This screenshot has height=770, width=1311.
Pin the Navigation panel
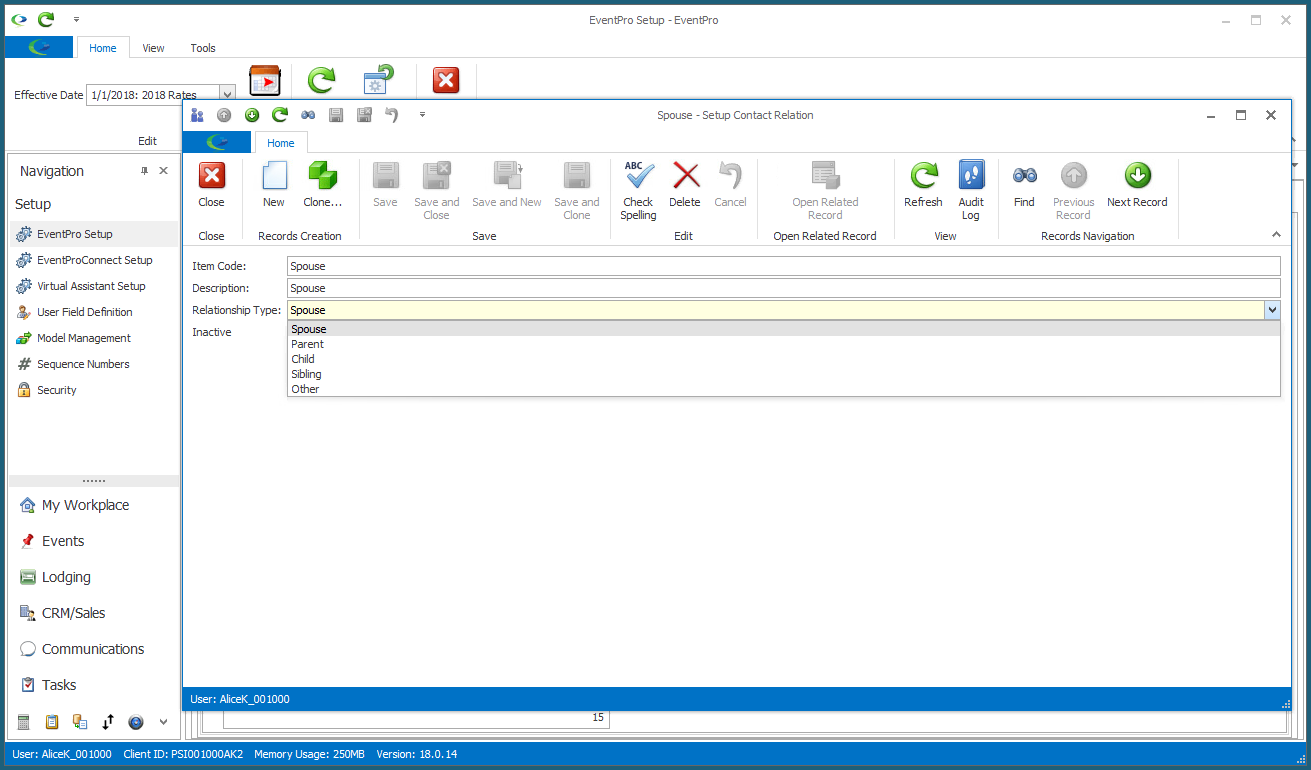click(x=144, y=171)
